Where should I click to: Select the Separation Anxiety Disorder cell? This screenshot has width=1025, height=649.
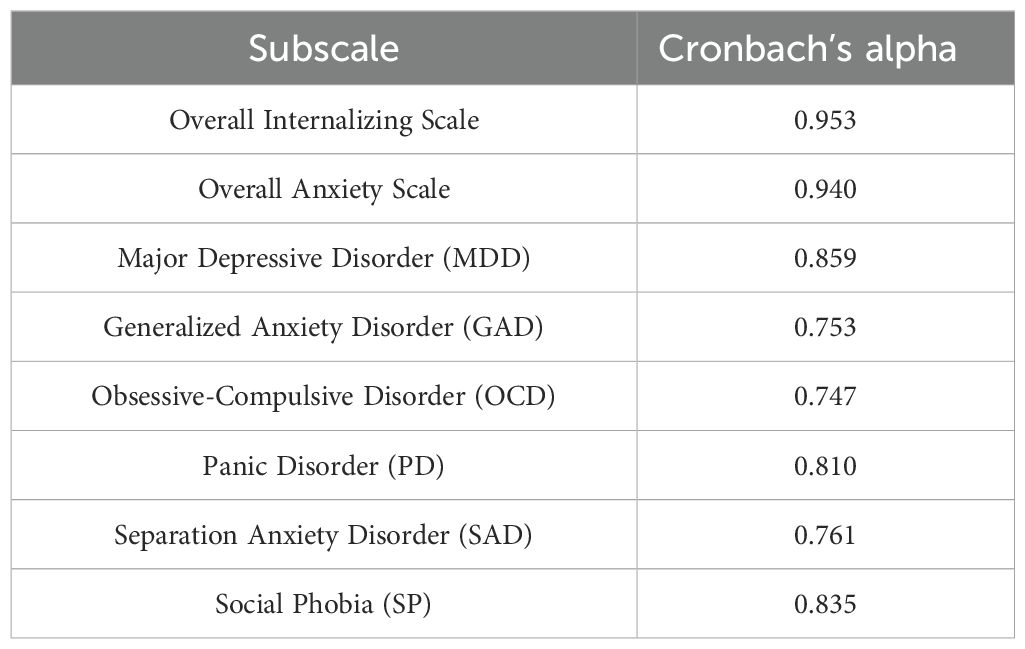tap(324, 535)
